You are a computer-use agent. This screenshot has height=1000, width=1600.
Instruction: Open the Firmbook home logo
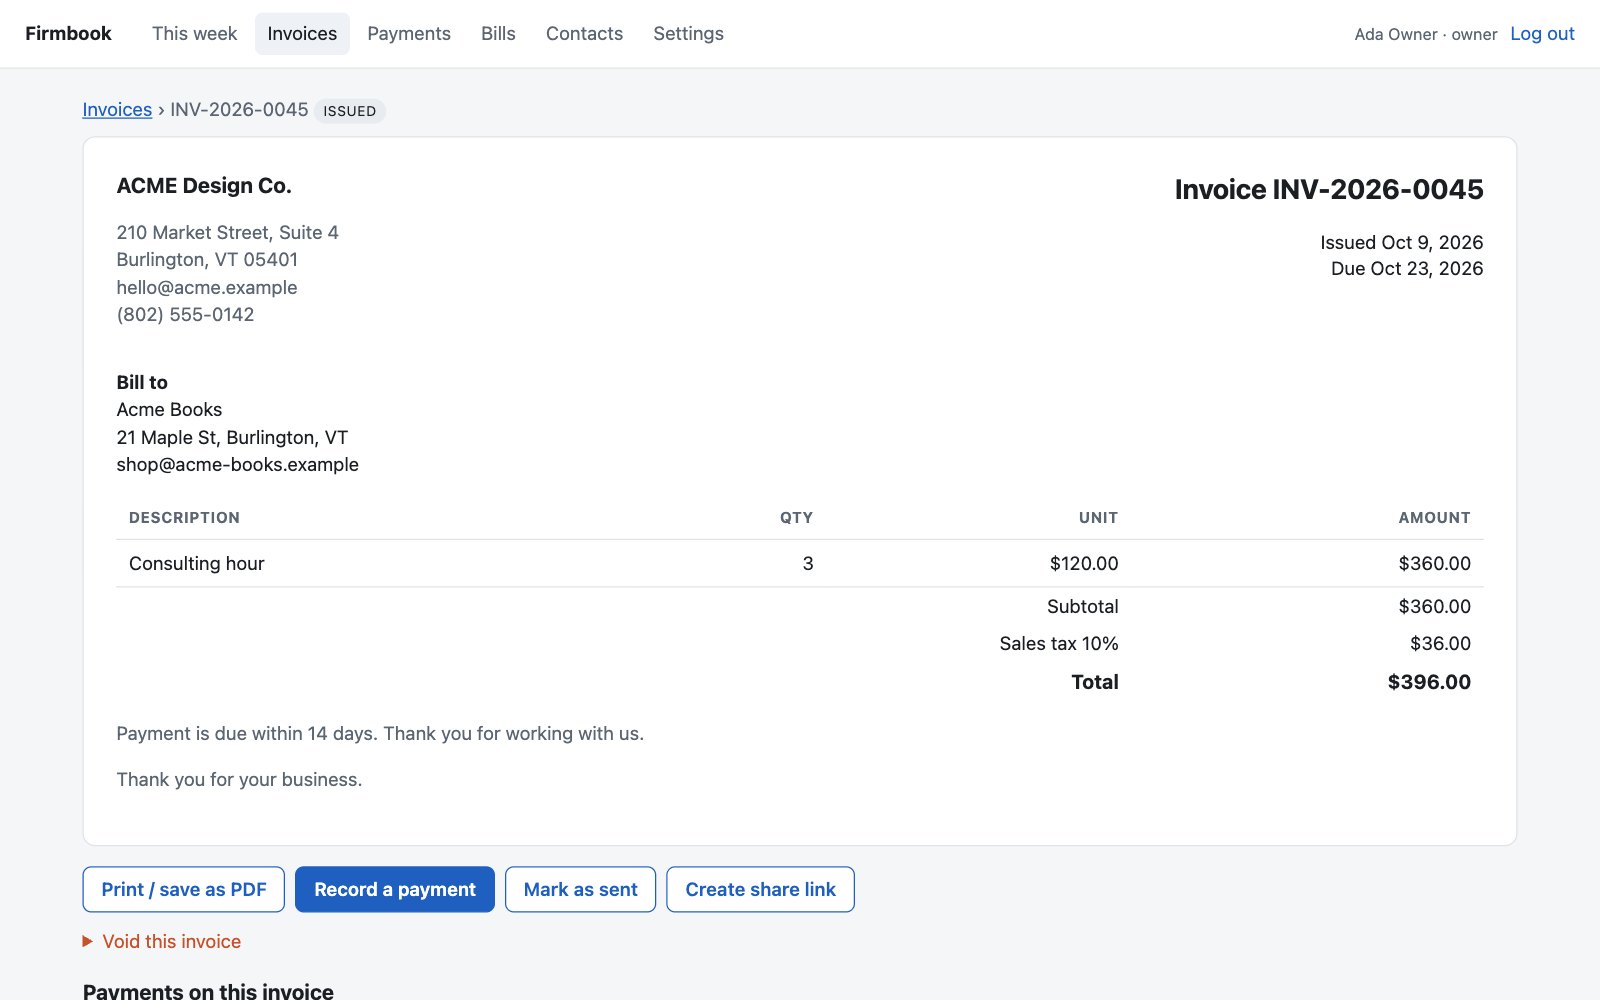[68, 33]
